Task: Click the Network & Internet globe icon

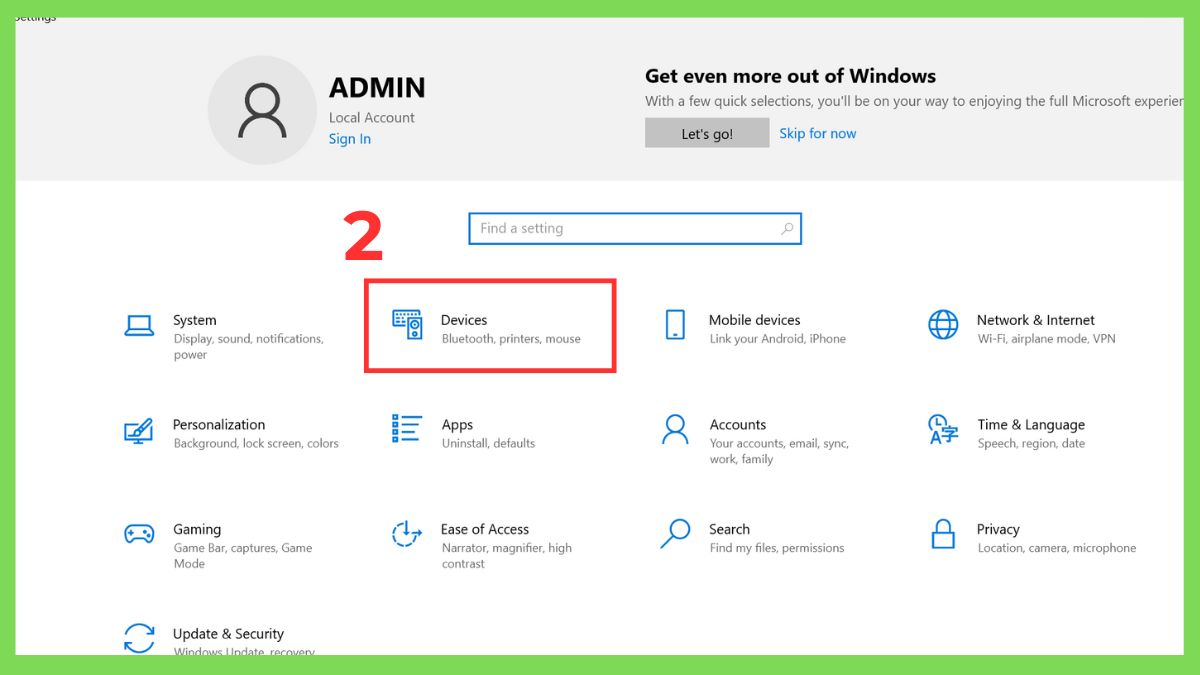Action: coord(941,325)
